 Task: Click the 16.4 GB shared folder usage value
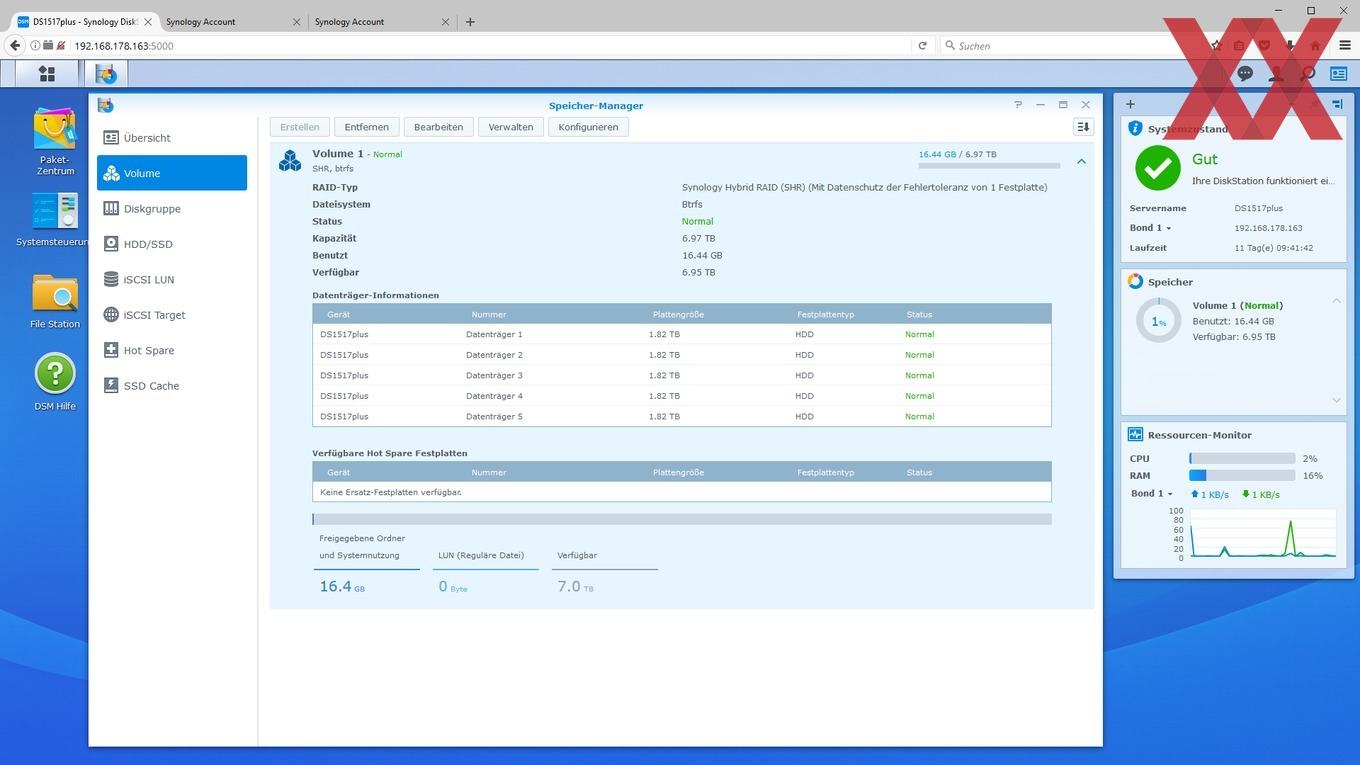pyautogui.click(x=342, y=587)
